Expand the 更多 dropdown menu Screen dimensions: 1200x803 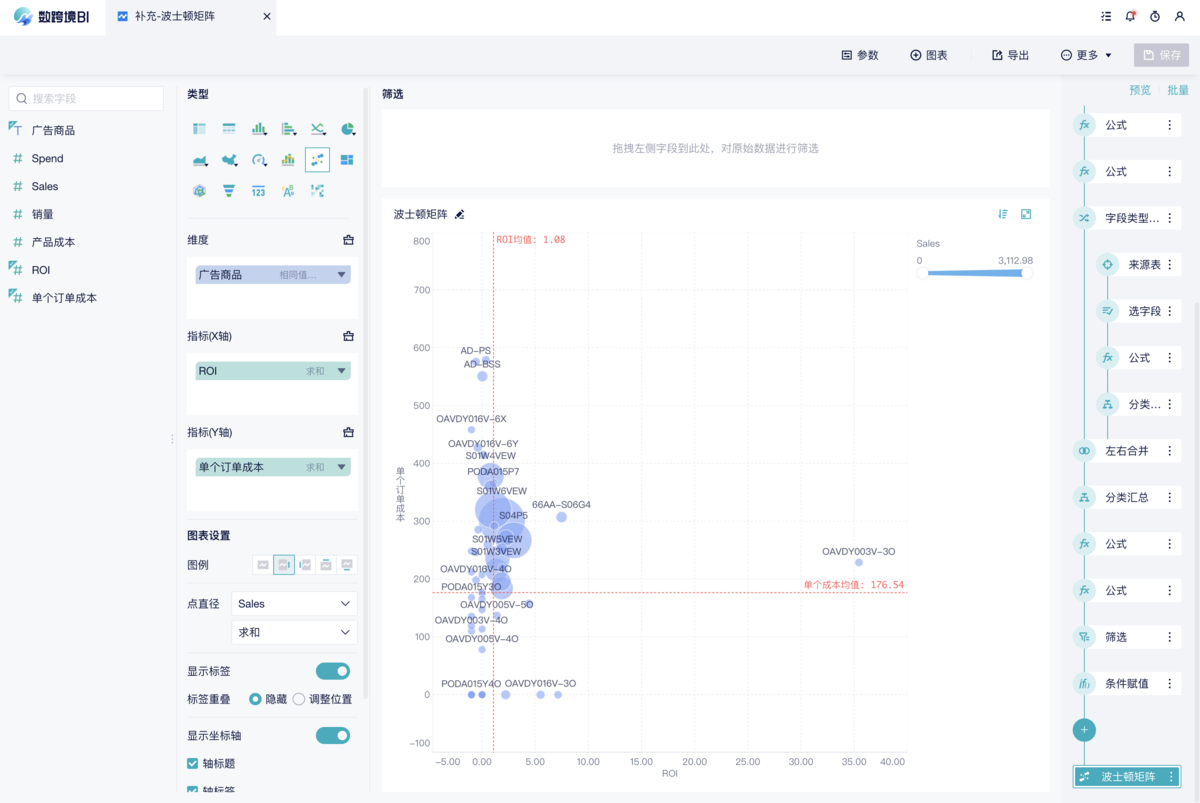coord(1086,55)
